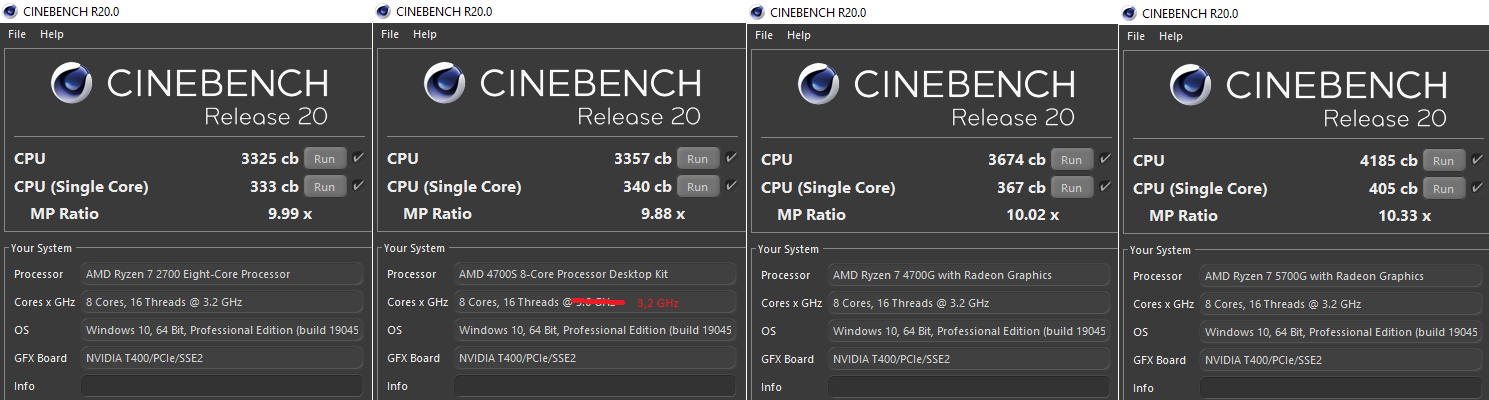The width and height of the screenshot is (1489, 400).
Task: Click the Cinebench sphere logo in the 4700S window
Action: (x=446, y=86)
